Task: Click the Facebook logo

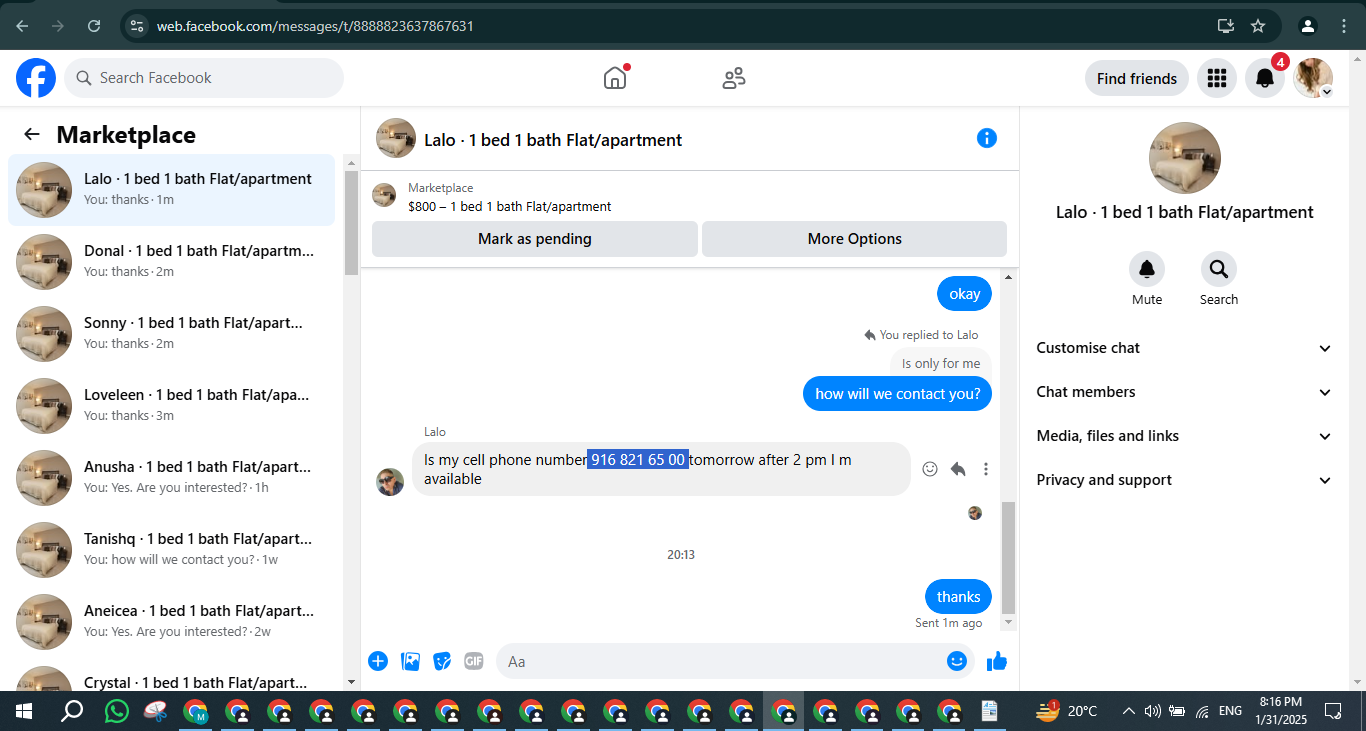Action: click(x=36, y=78)
